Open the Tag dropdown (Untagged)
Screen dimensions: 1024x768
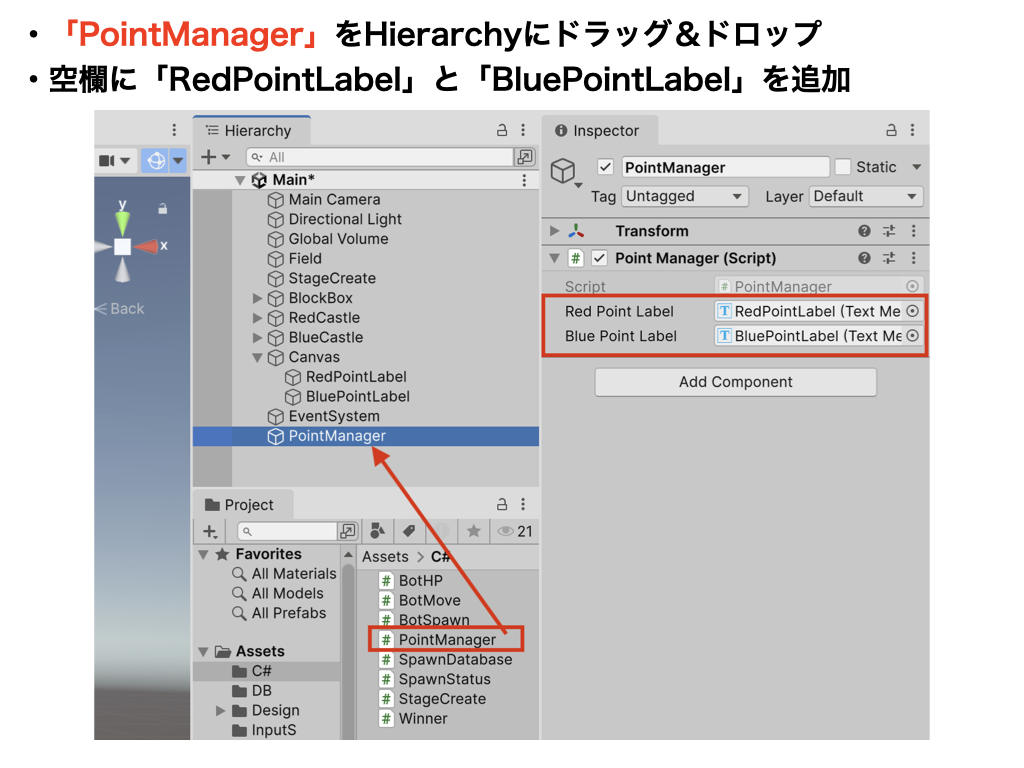tap(684, 197)
